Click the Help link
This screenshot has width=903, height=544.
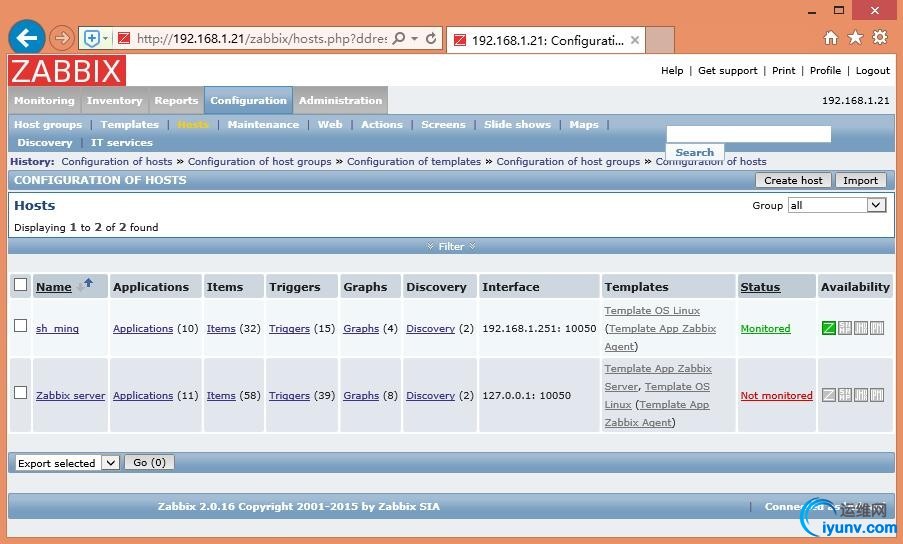tap(672, 70)
